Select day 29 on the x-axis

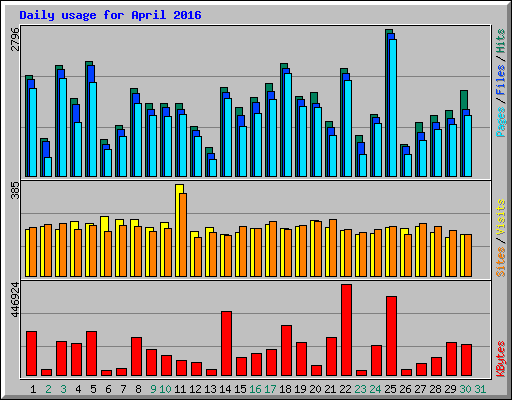click(x=450, y=389)
